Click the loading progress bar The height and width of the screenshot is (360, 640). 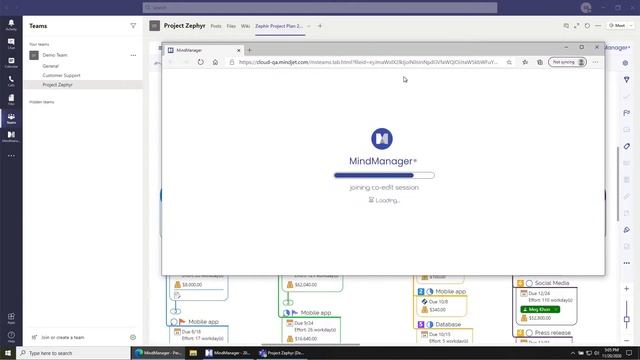pos(384,176)
